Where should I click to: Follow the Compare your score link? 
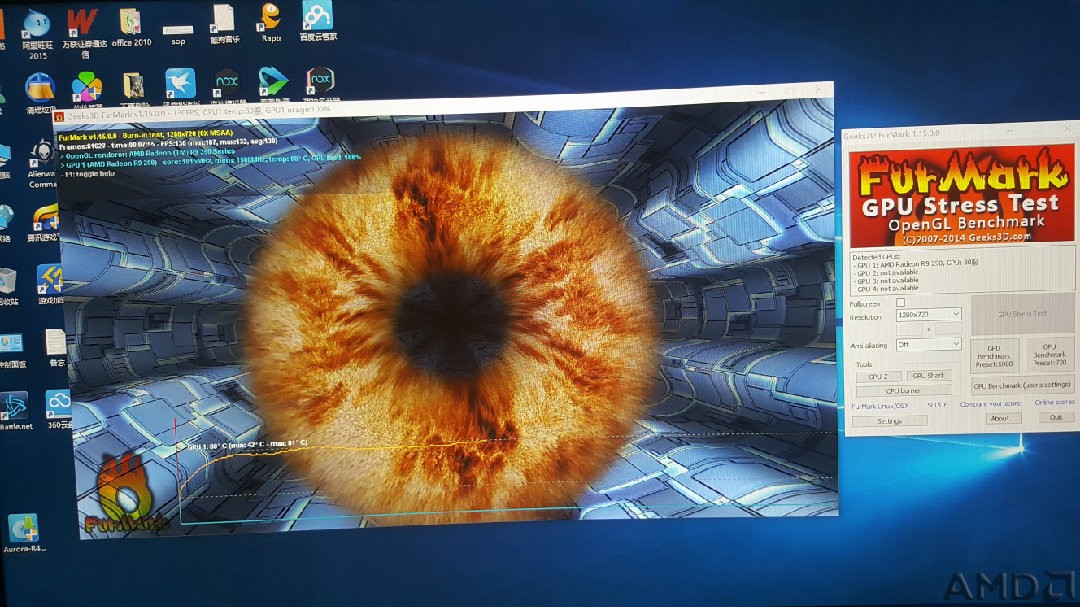[990, 404]
